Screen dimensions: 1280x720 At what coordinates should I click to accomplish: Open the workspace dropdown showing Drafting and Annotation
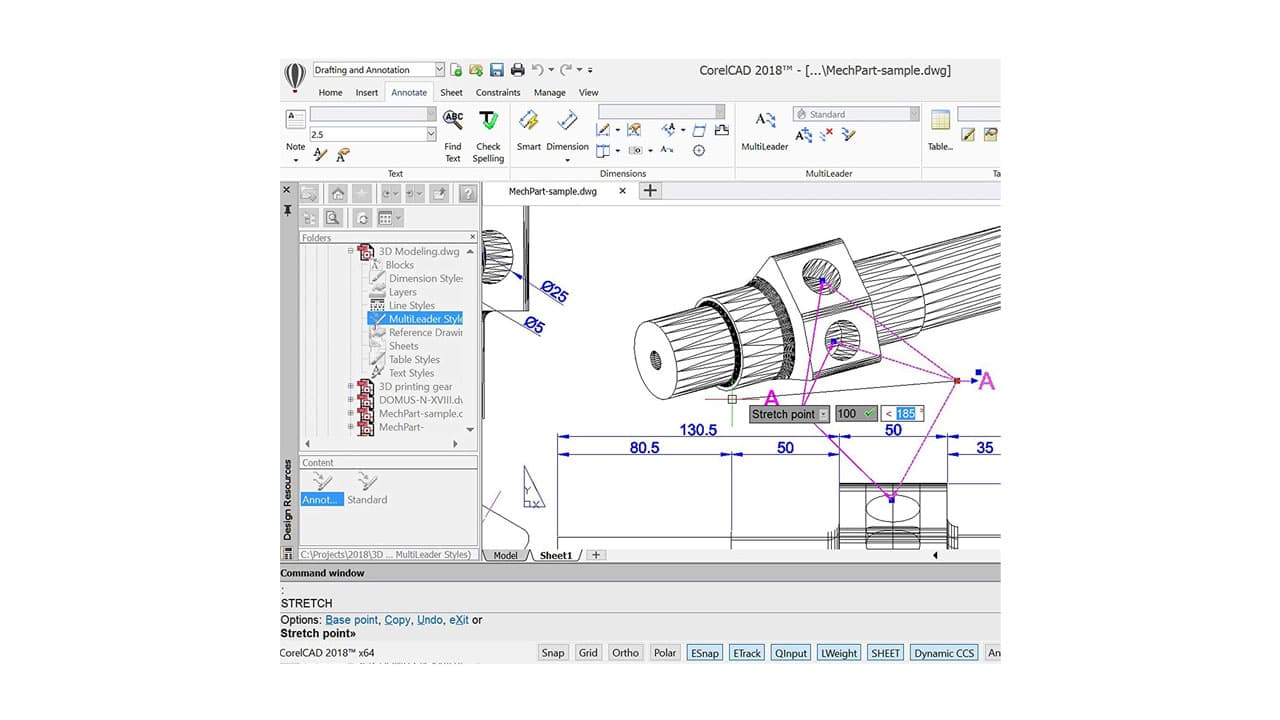pos(438,69)
